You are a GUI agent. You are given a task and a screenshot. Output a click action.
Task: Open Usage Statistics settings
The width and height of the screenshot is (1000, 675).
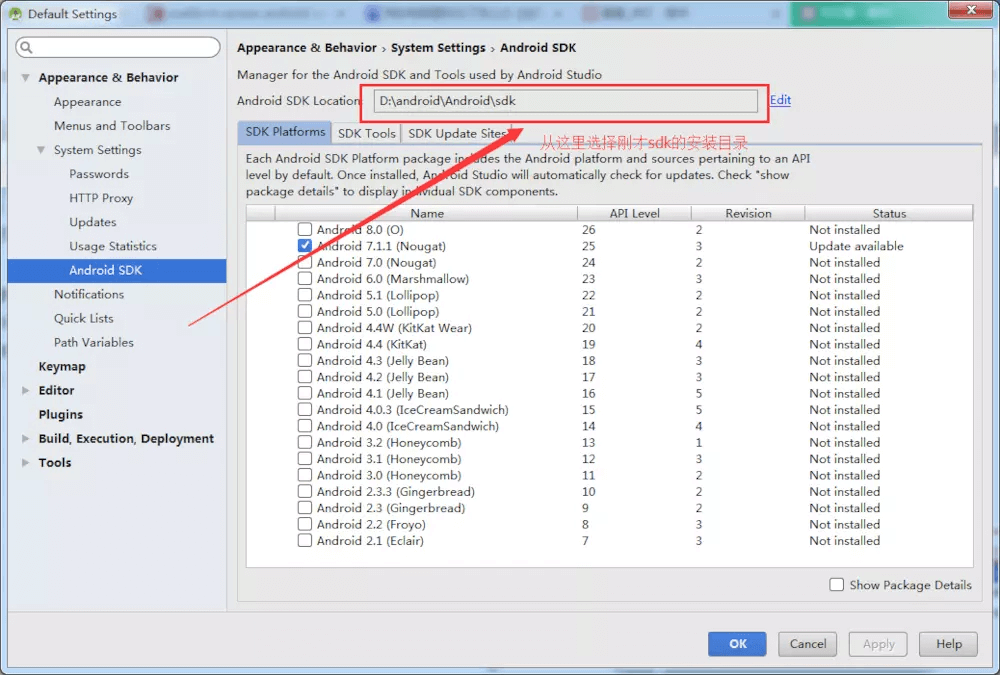pos(113,246)
